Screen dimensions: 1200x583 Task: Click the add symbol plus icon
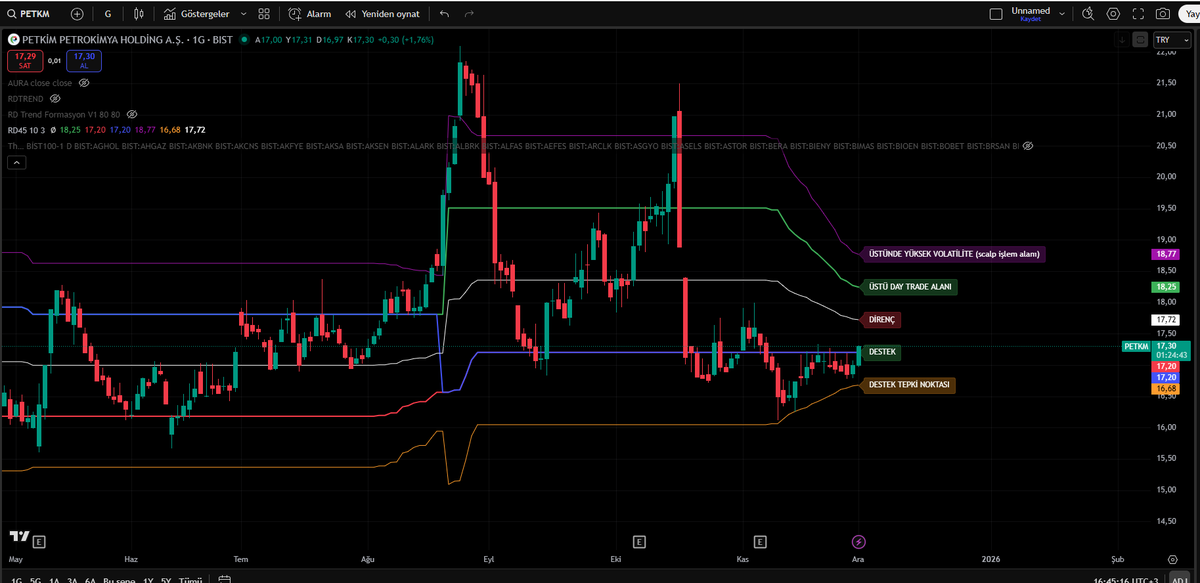[77, 14]
